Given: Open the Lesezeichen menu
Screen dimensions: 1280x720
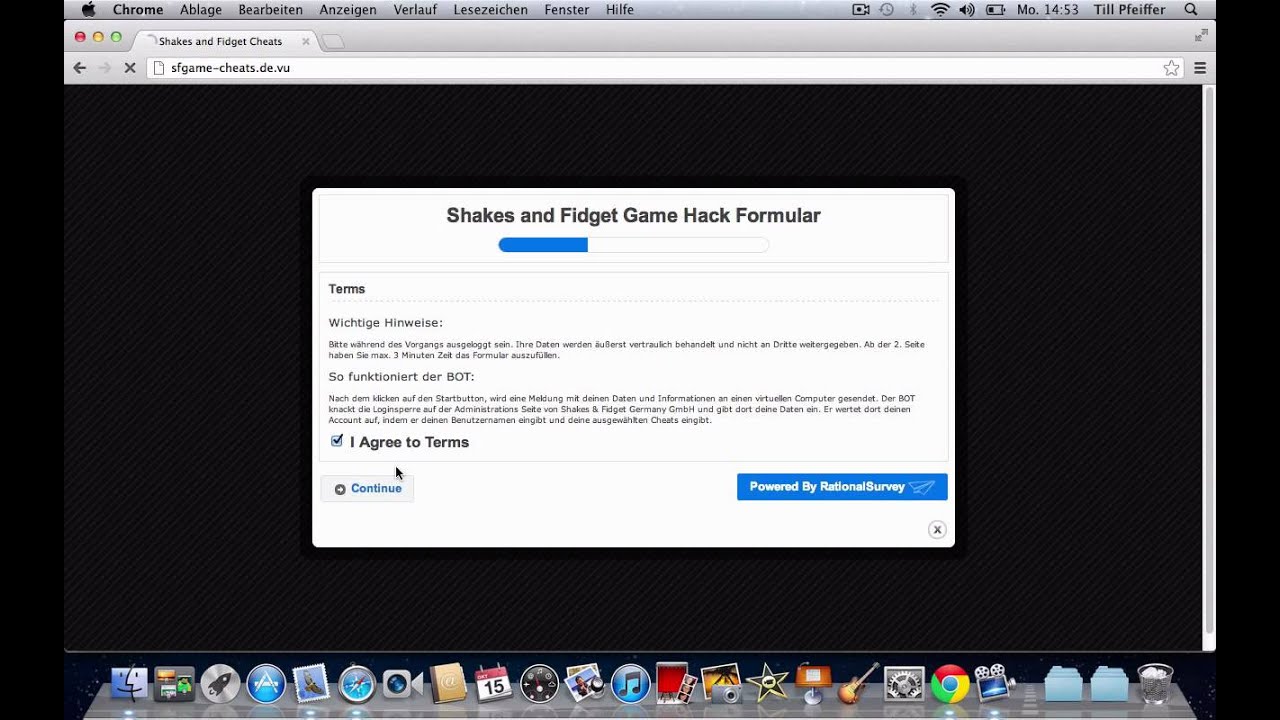Looking at the screenshot, I should coord(491,9).
